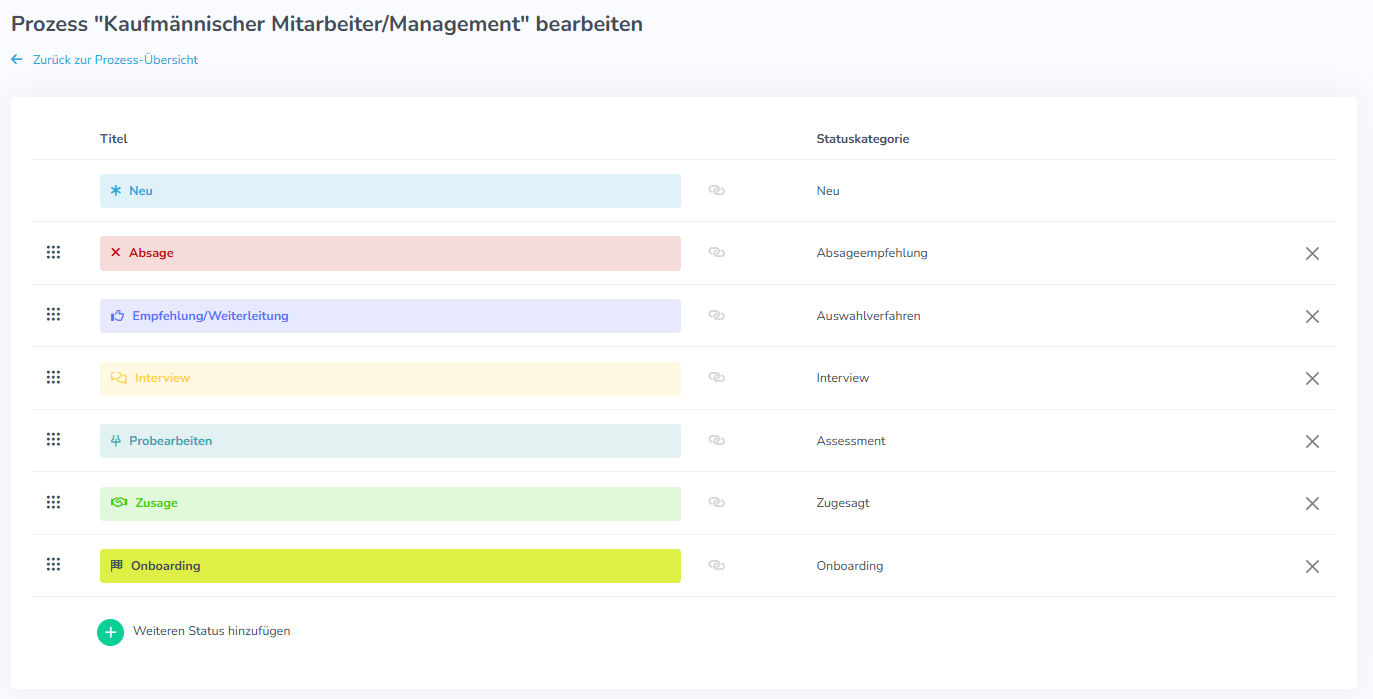Click the link icon next to Neu status
The image size is (1373, 699).
(716, 190)
